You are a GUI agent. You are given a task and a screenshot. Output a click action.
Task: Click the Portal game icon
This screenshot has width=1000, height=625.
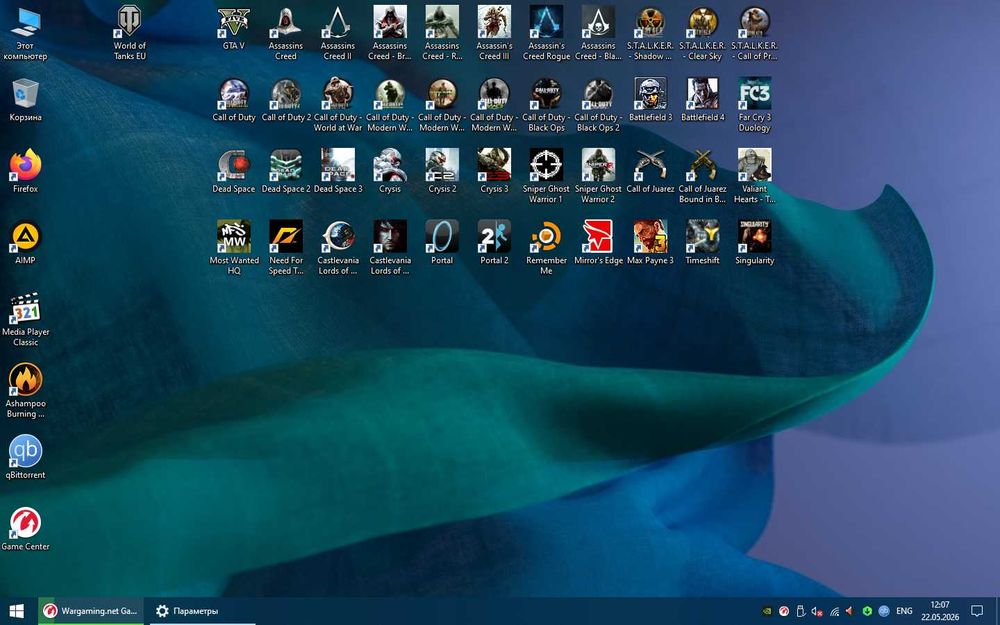point(442,243)
